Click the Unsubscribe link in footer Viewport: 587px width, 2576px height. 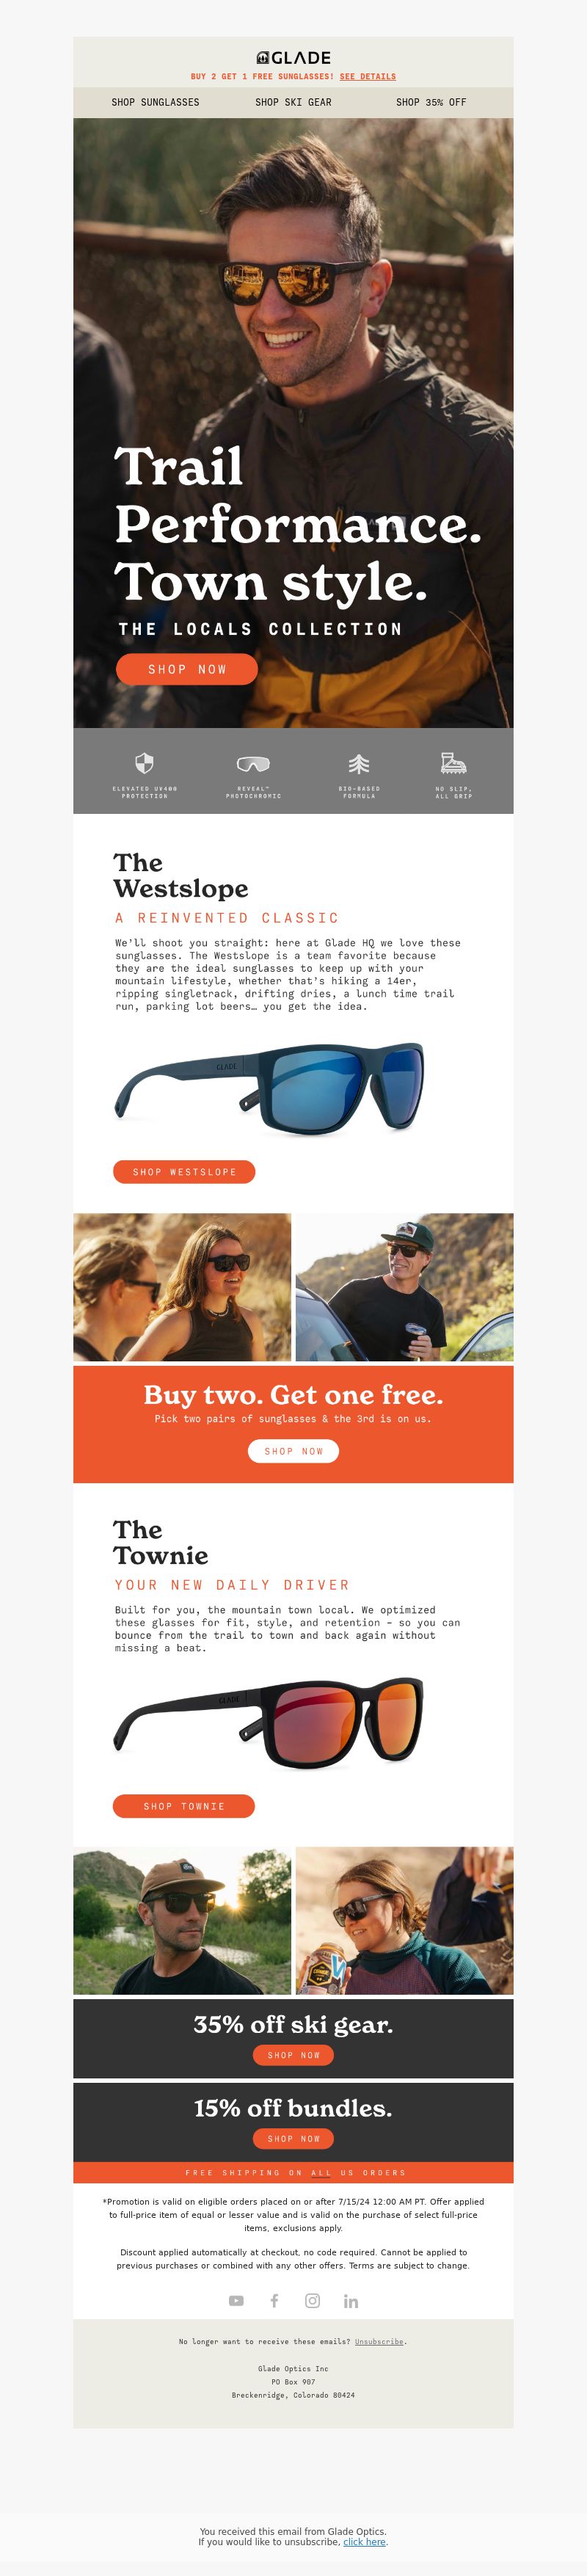pyautogui.click(x=379, y=2341)
